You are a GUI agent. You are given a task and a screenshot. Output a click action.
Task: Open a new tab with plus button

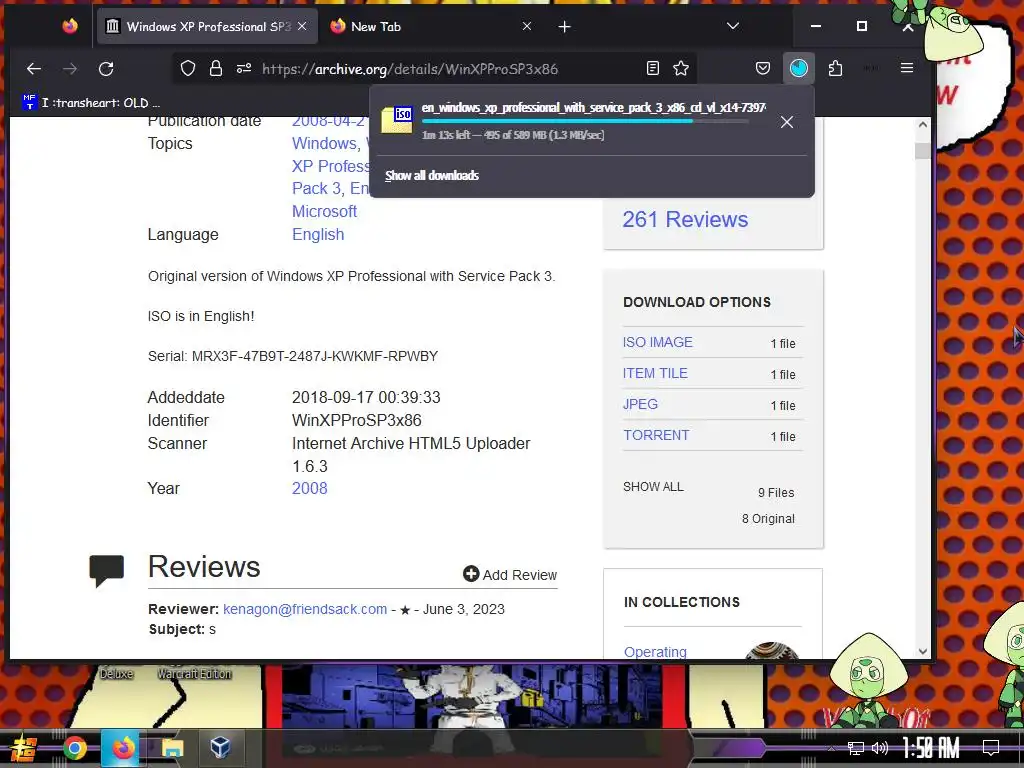click(x=565, y=27)
